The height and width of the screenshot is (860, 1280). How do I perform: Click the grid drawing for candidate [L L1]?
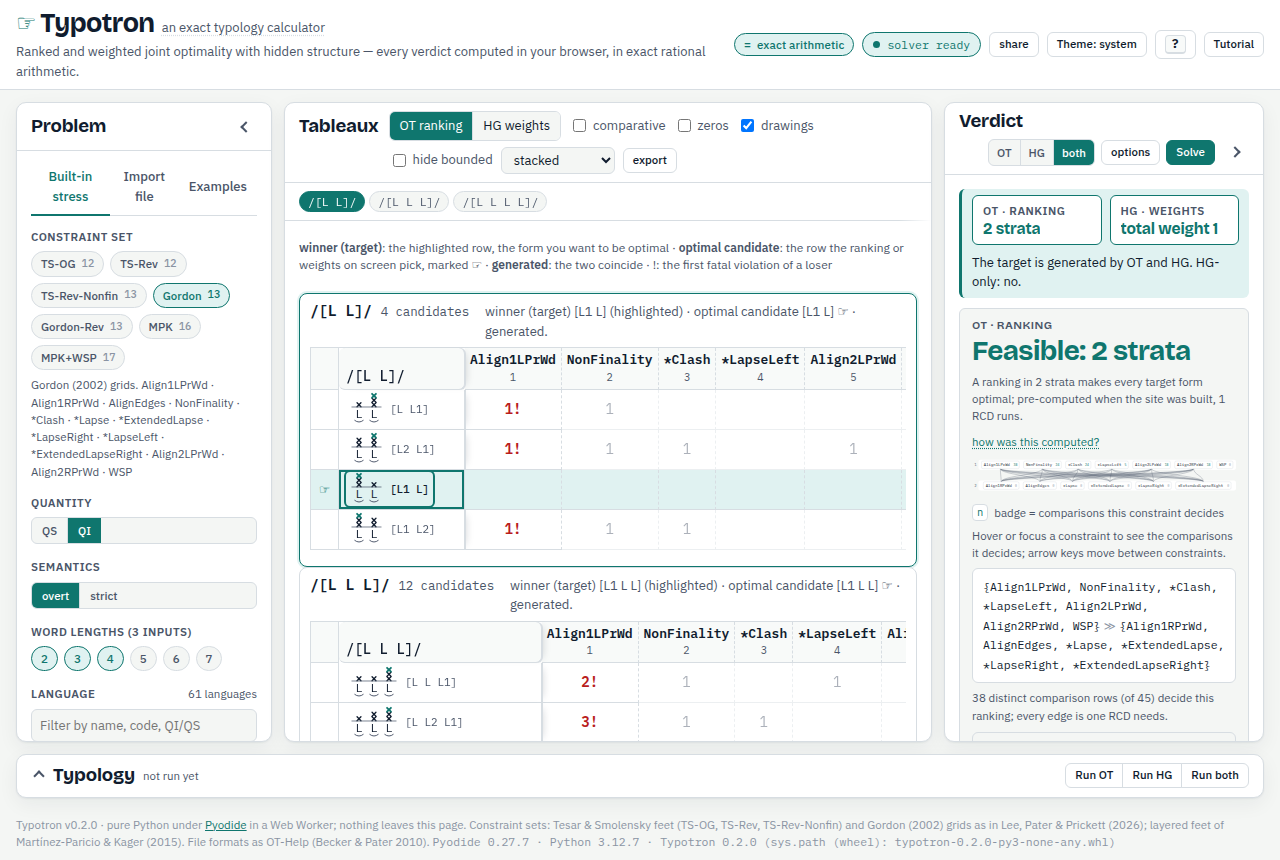tap(366, 409)
